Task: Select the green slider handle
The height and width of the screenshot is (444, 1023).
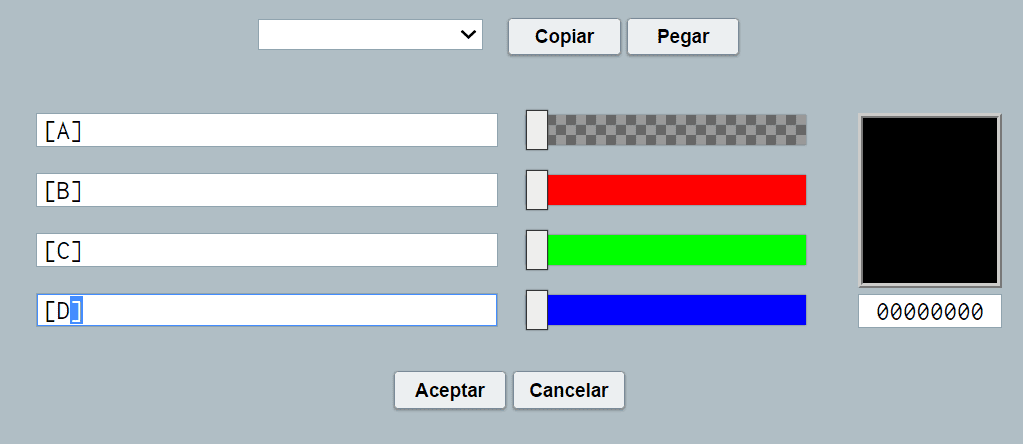Action: coord(537,250)
